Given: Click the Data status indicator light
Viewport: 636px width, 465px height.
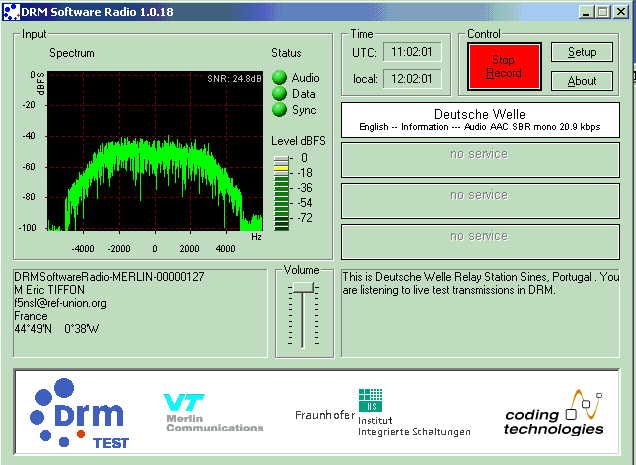Looking at the screenshot, I should pyautogui.click(x=279, y=93).
